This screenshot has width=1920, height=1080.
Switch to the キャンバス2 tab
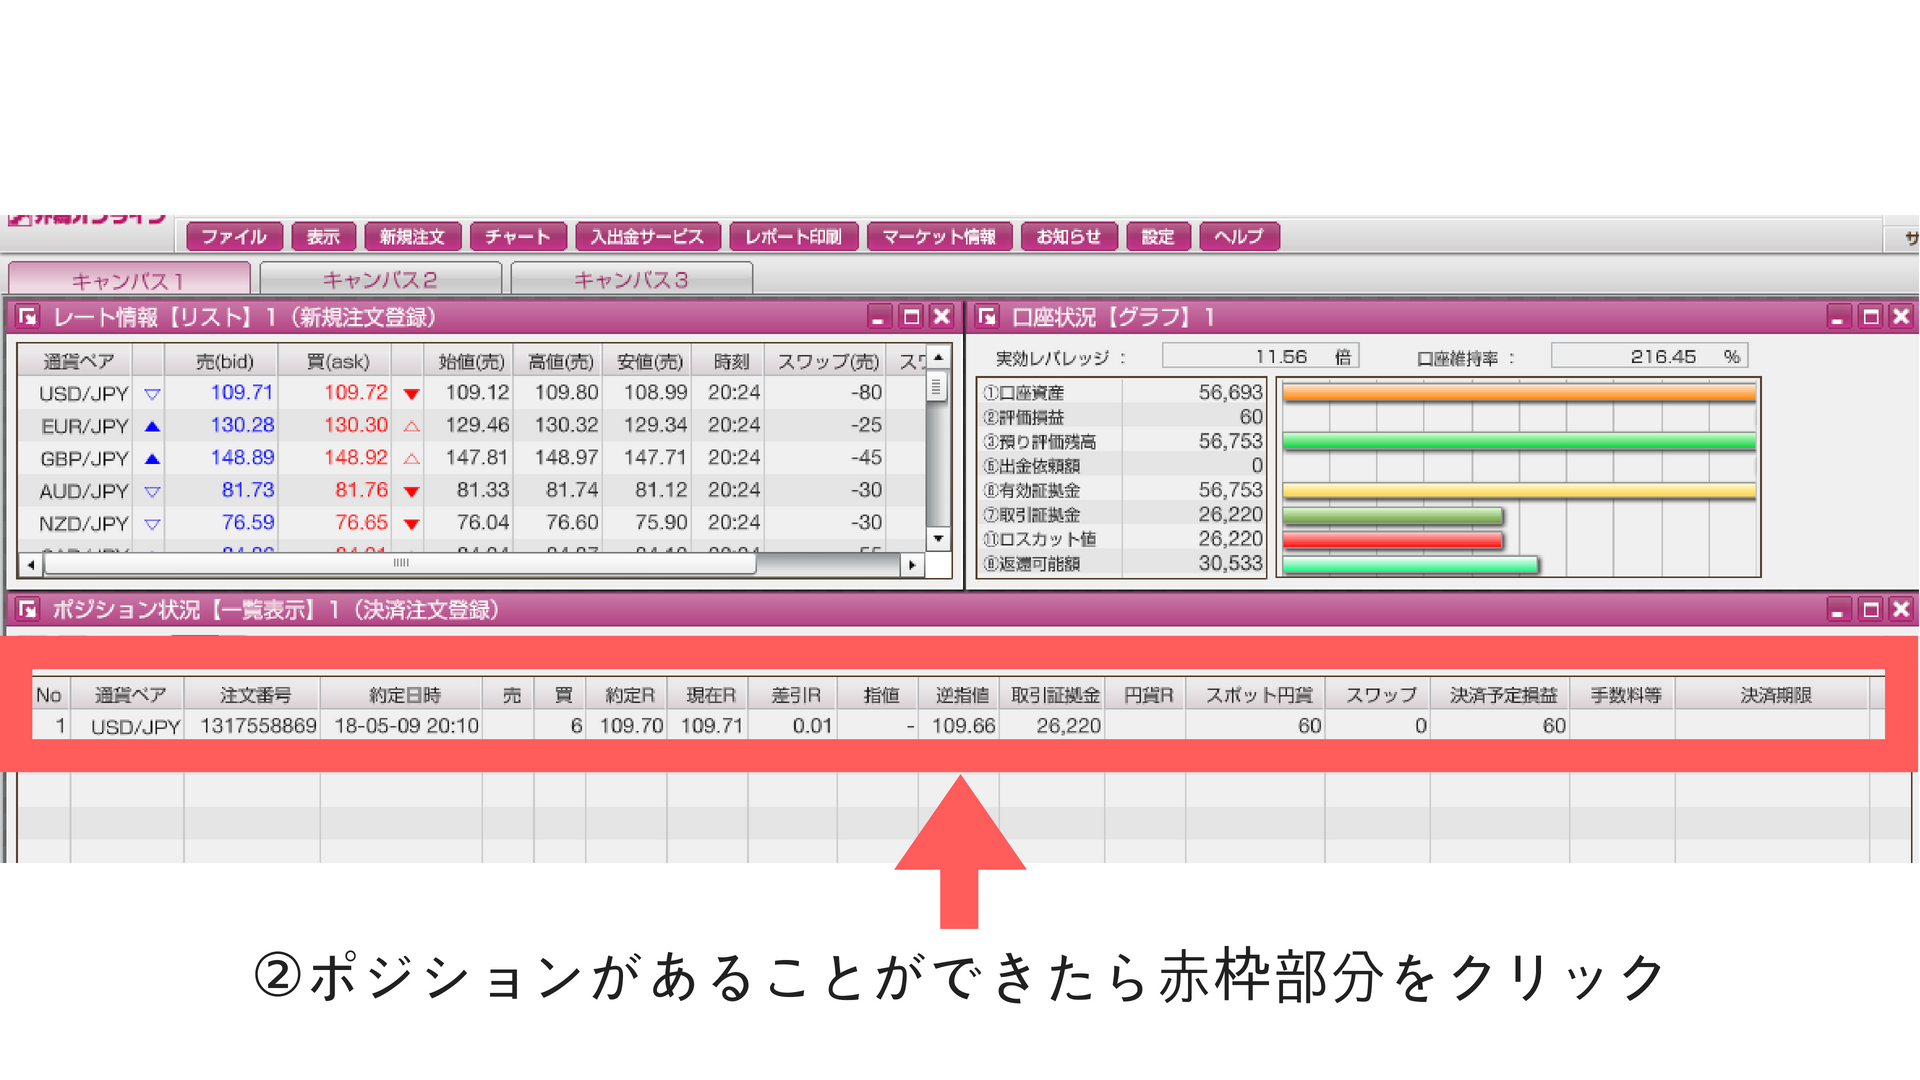380,279
